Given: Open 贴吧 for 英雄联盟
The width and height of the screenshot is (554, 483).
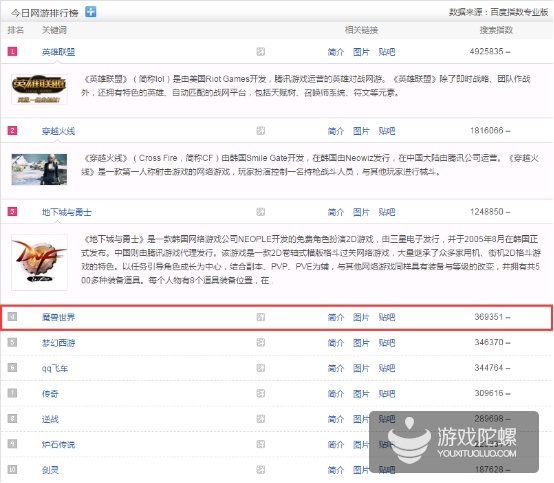Looking at the screenshot, I should click(387, 52).
